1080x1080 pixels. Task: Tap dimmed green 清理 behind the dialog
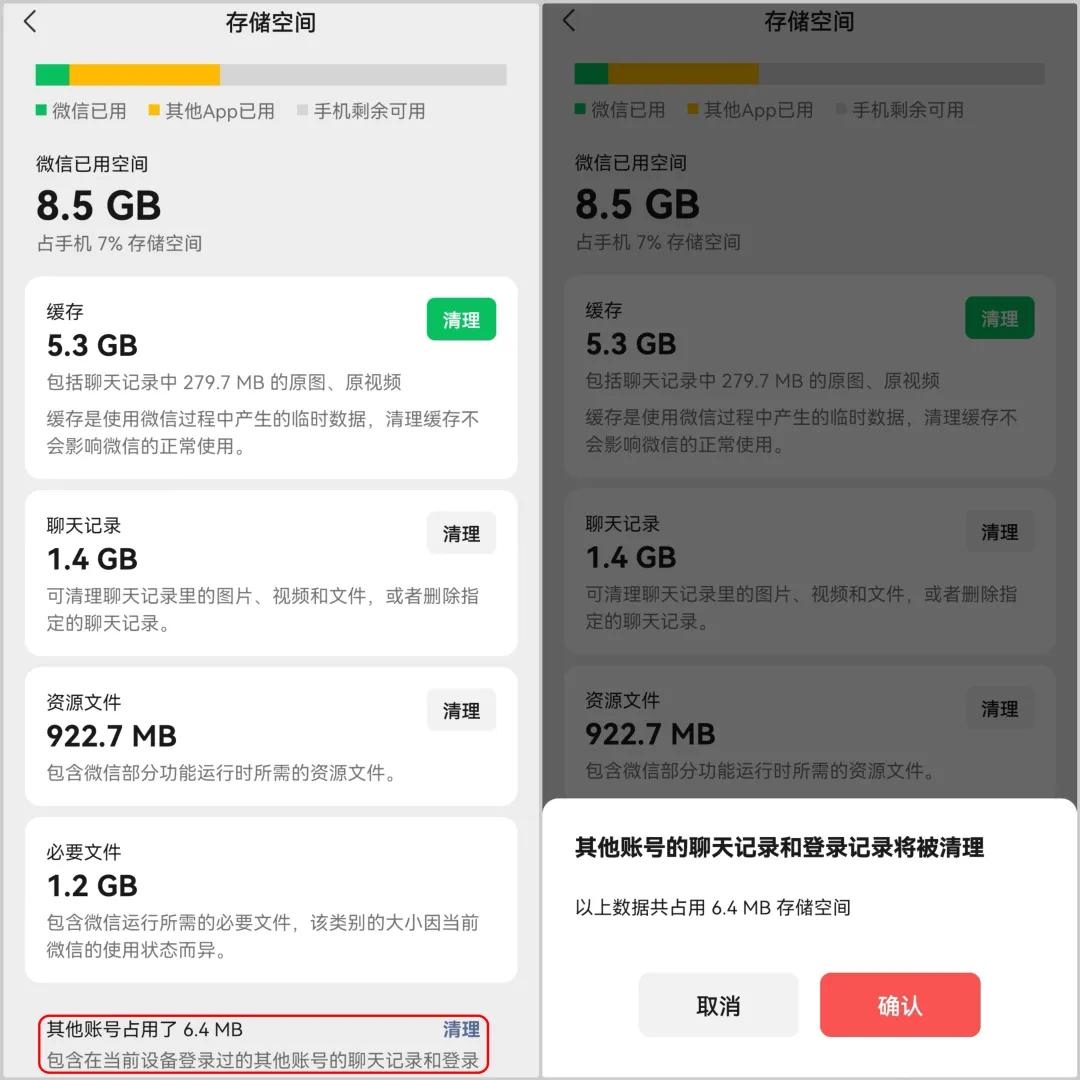click(x=999, y=318)
